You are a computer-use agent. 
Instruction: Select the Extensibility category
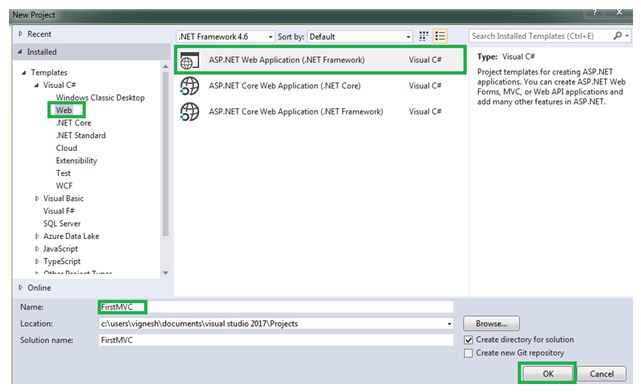point(76,161)
